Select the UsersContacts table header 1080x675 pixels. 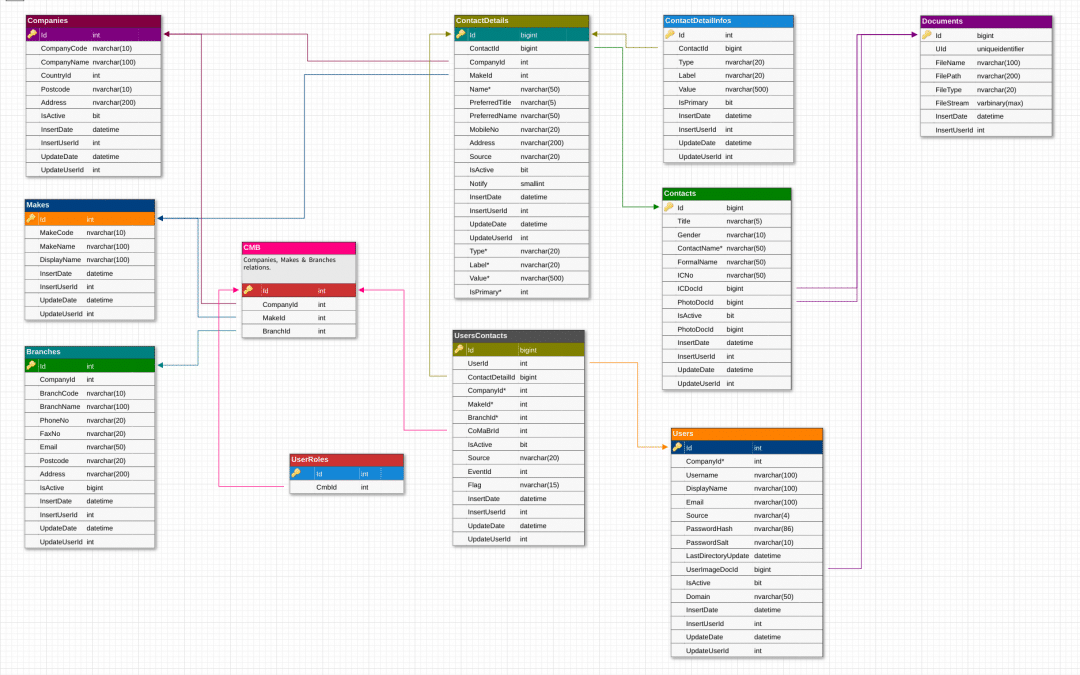[519, 336]
